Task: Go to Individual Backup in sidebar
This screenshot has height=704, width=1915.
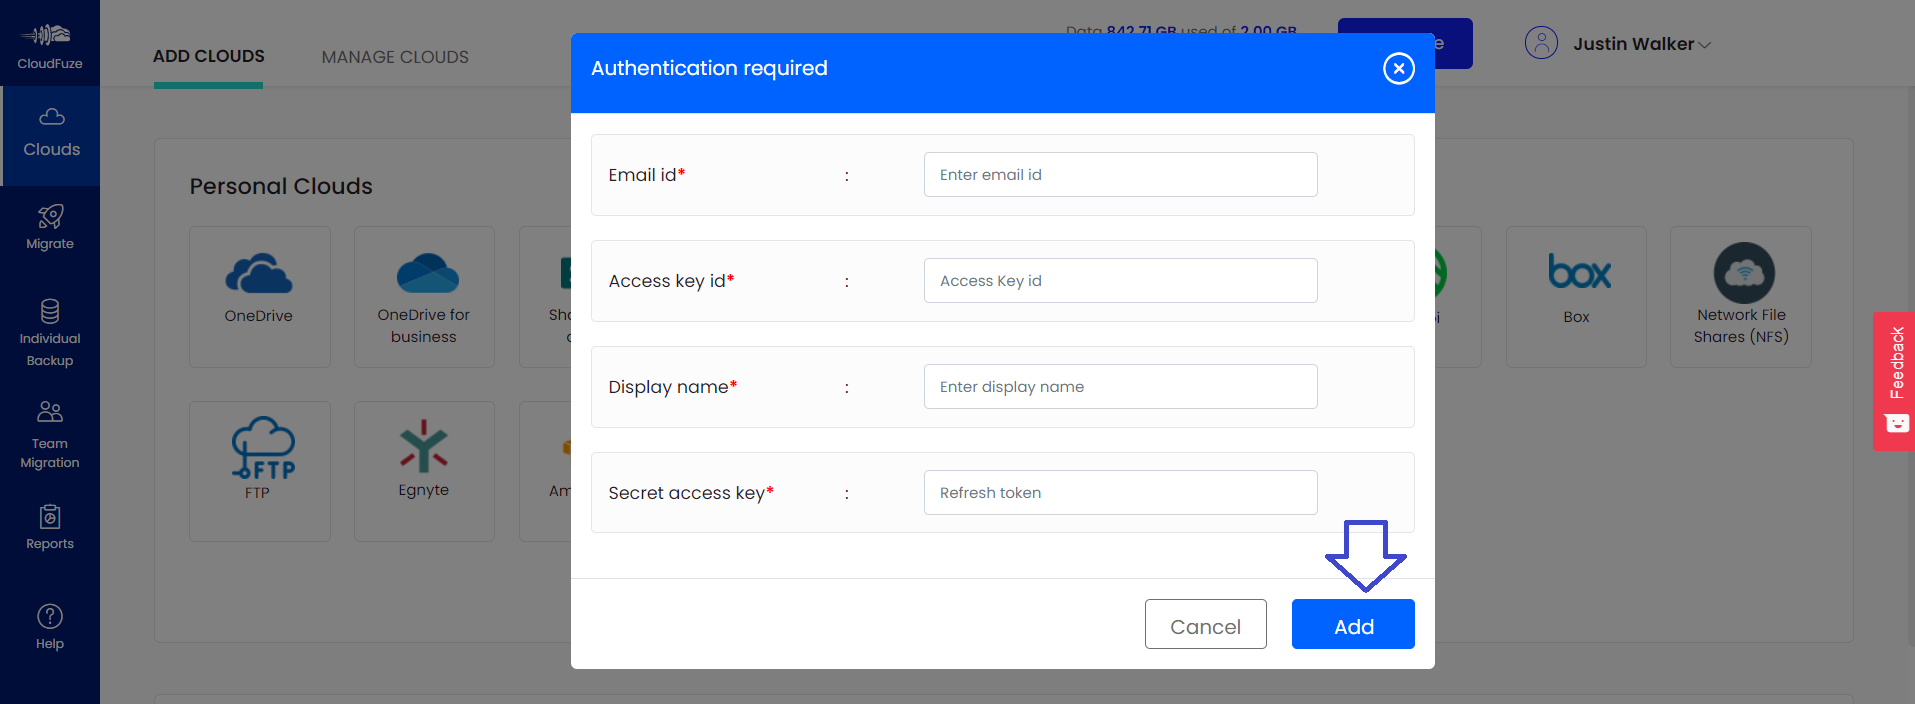Action: click(50, 333)
